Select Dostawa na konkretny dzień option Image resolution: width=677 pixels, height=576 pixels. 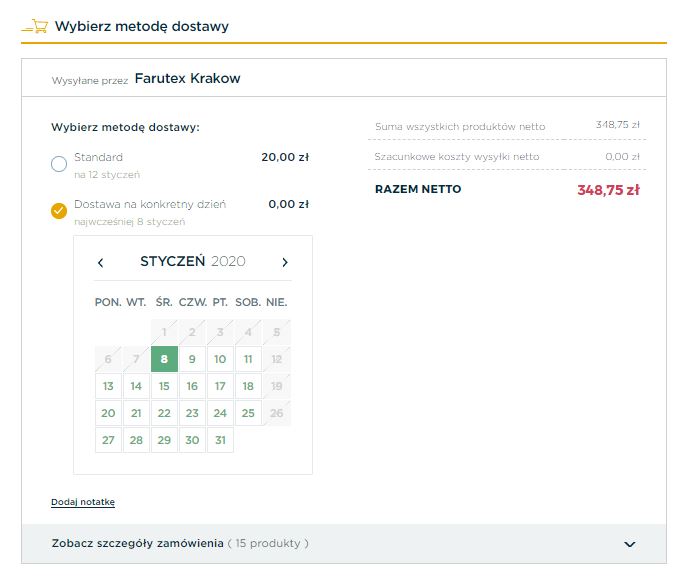59,211
